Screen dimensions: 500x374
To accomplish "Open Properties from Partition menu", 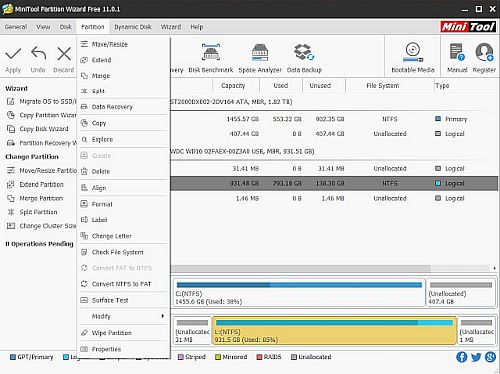I will (x=123, y=349).
